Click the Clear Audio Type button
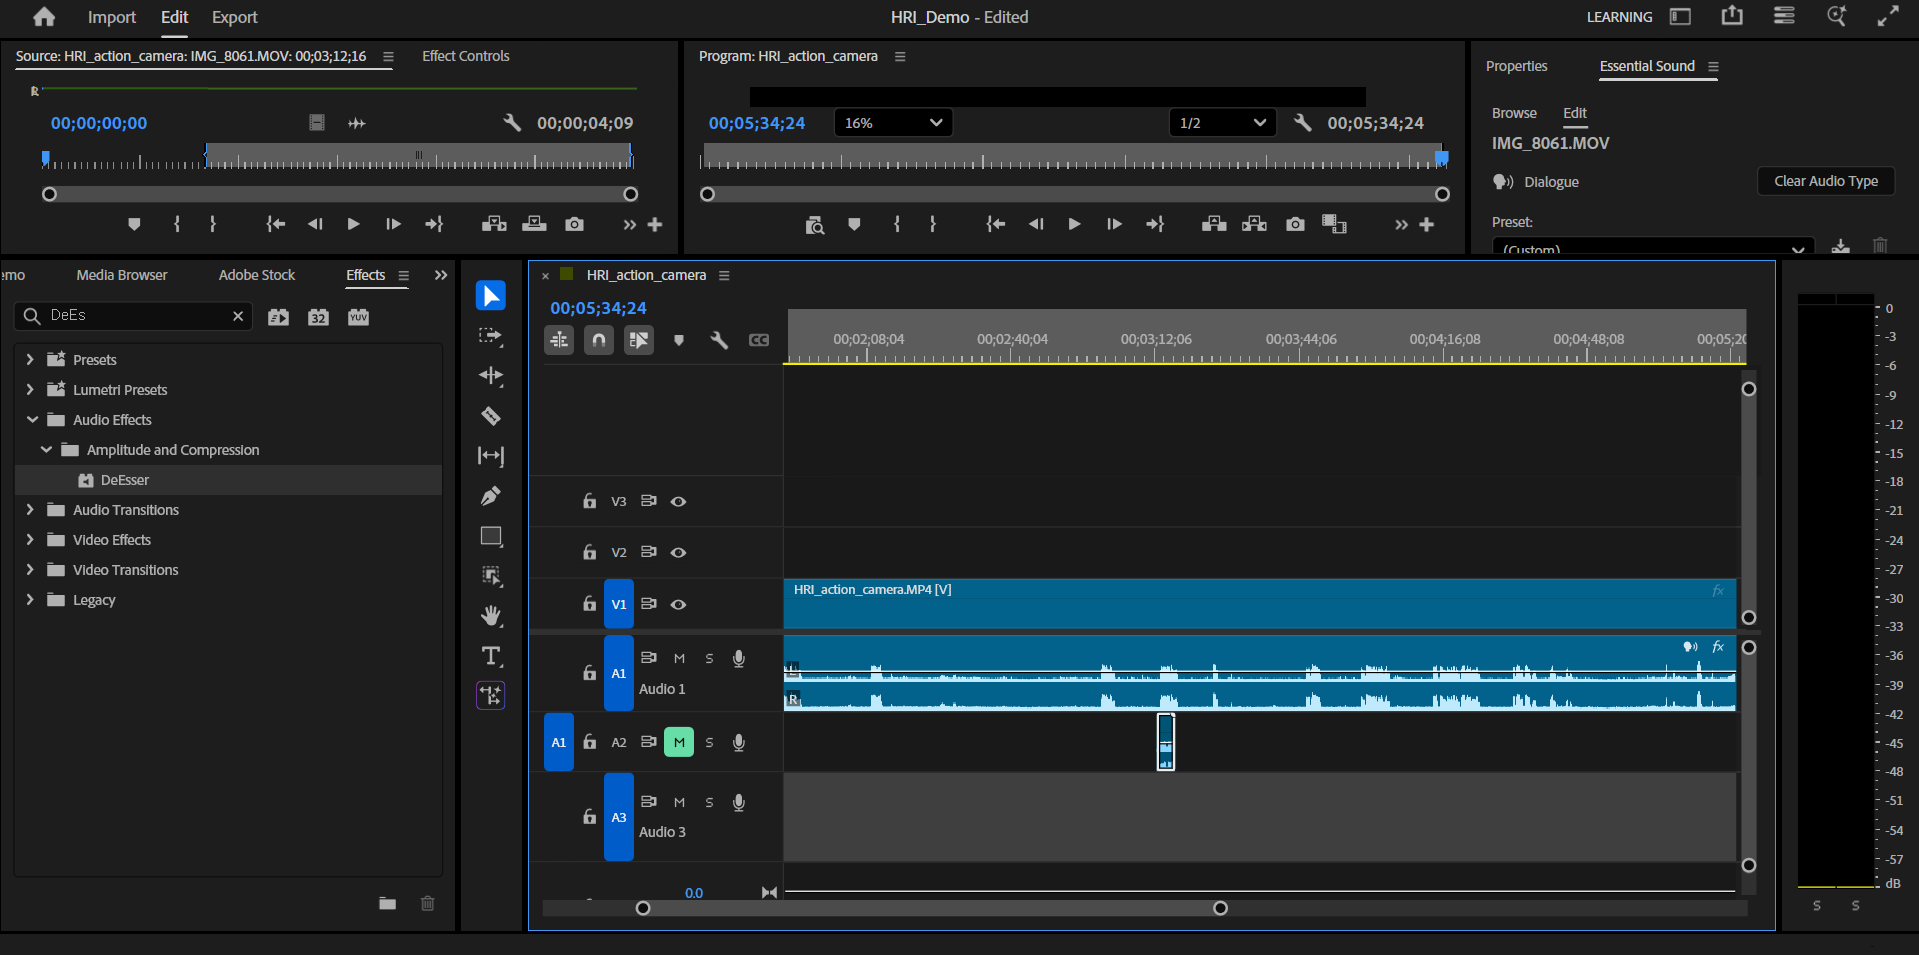The width and height of the screenshot is (1919, 955). point(1825,181)
